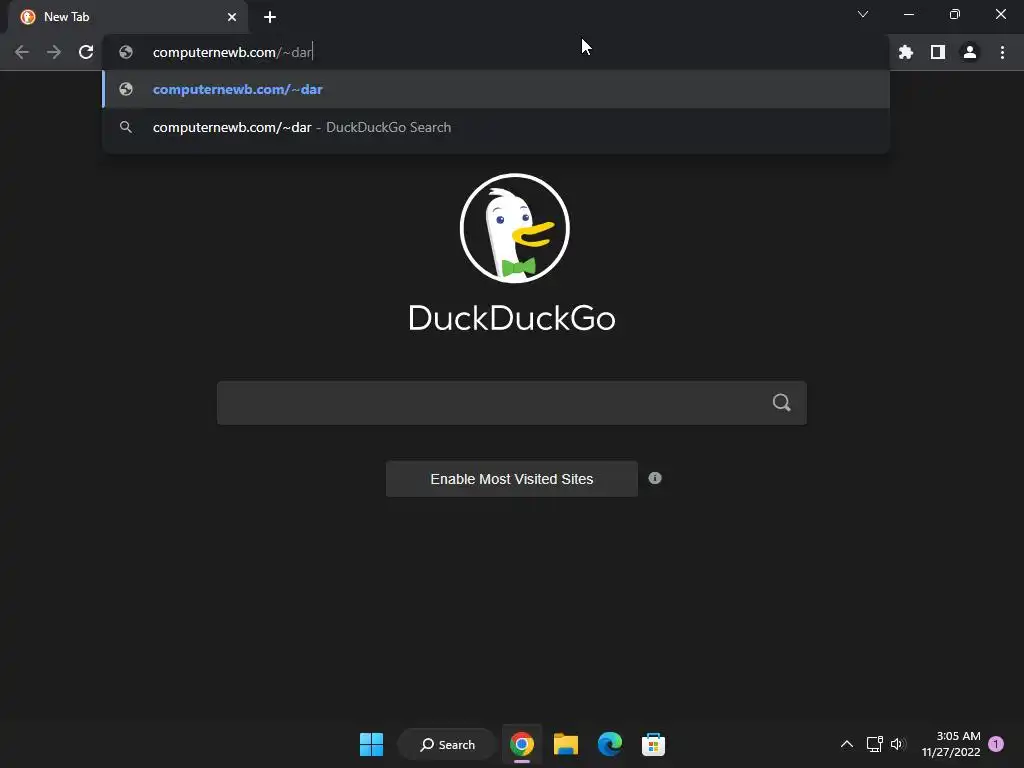
Task: Choose the computernewb.com/~dar URL suggestion
Action: (x=496, y=89)
